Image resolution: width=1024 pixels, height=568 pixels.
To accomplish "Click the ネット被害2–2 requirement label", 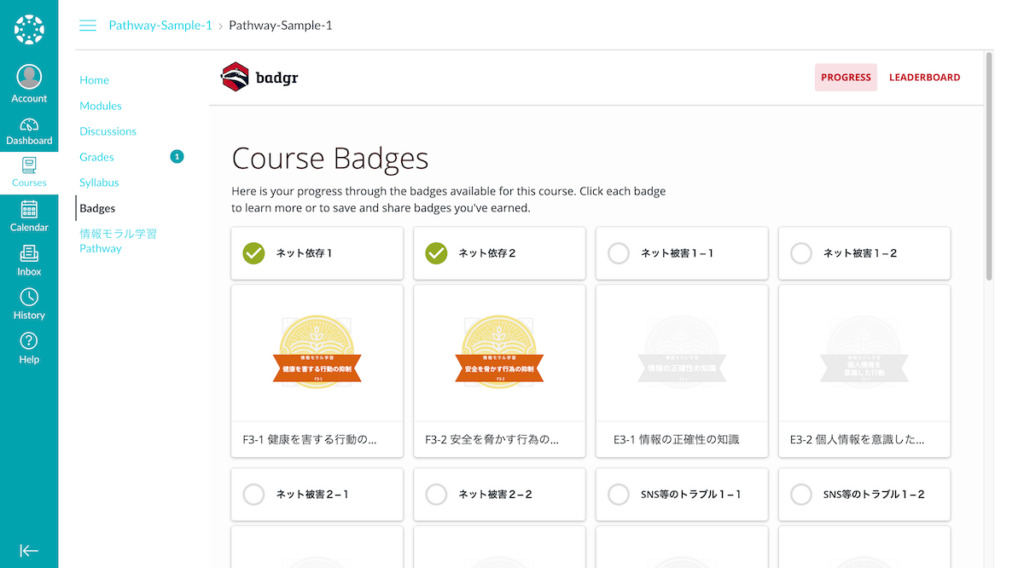I will [x=495, y=494].
